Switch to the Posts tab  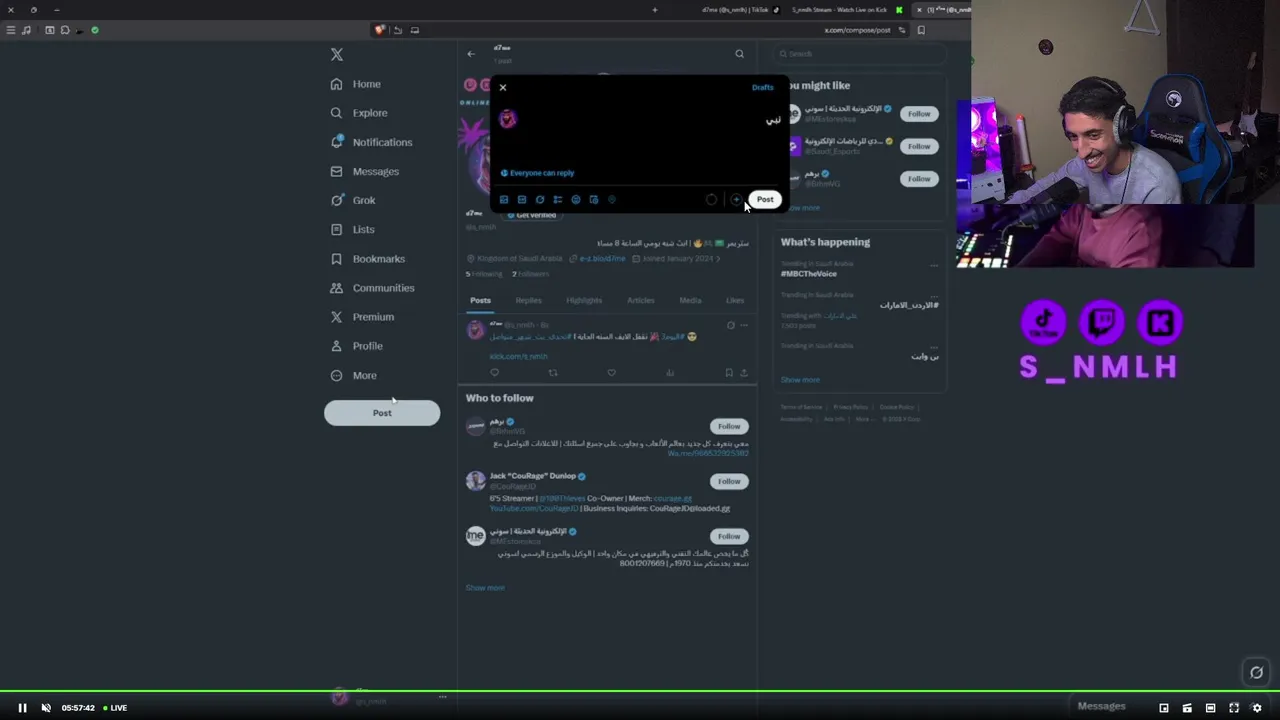481,300
